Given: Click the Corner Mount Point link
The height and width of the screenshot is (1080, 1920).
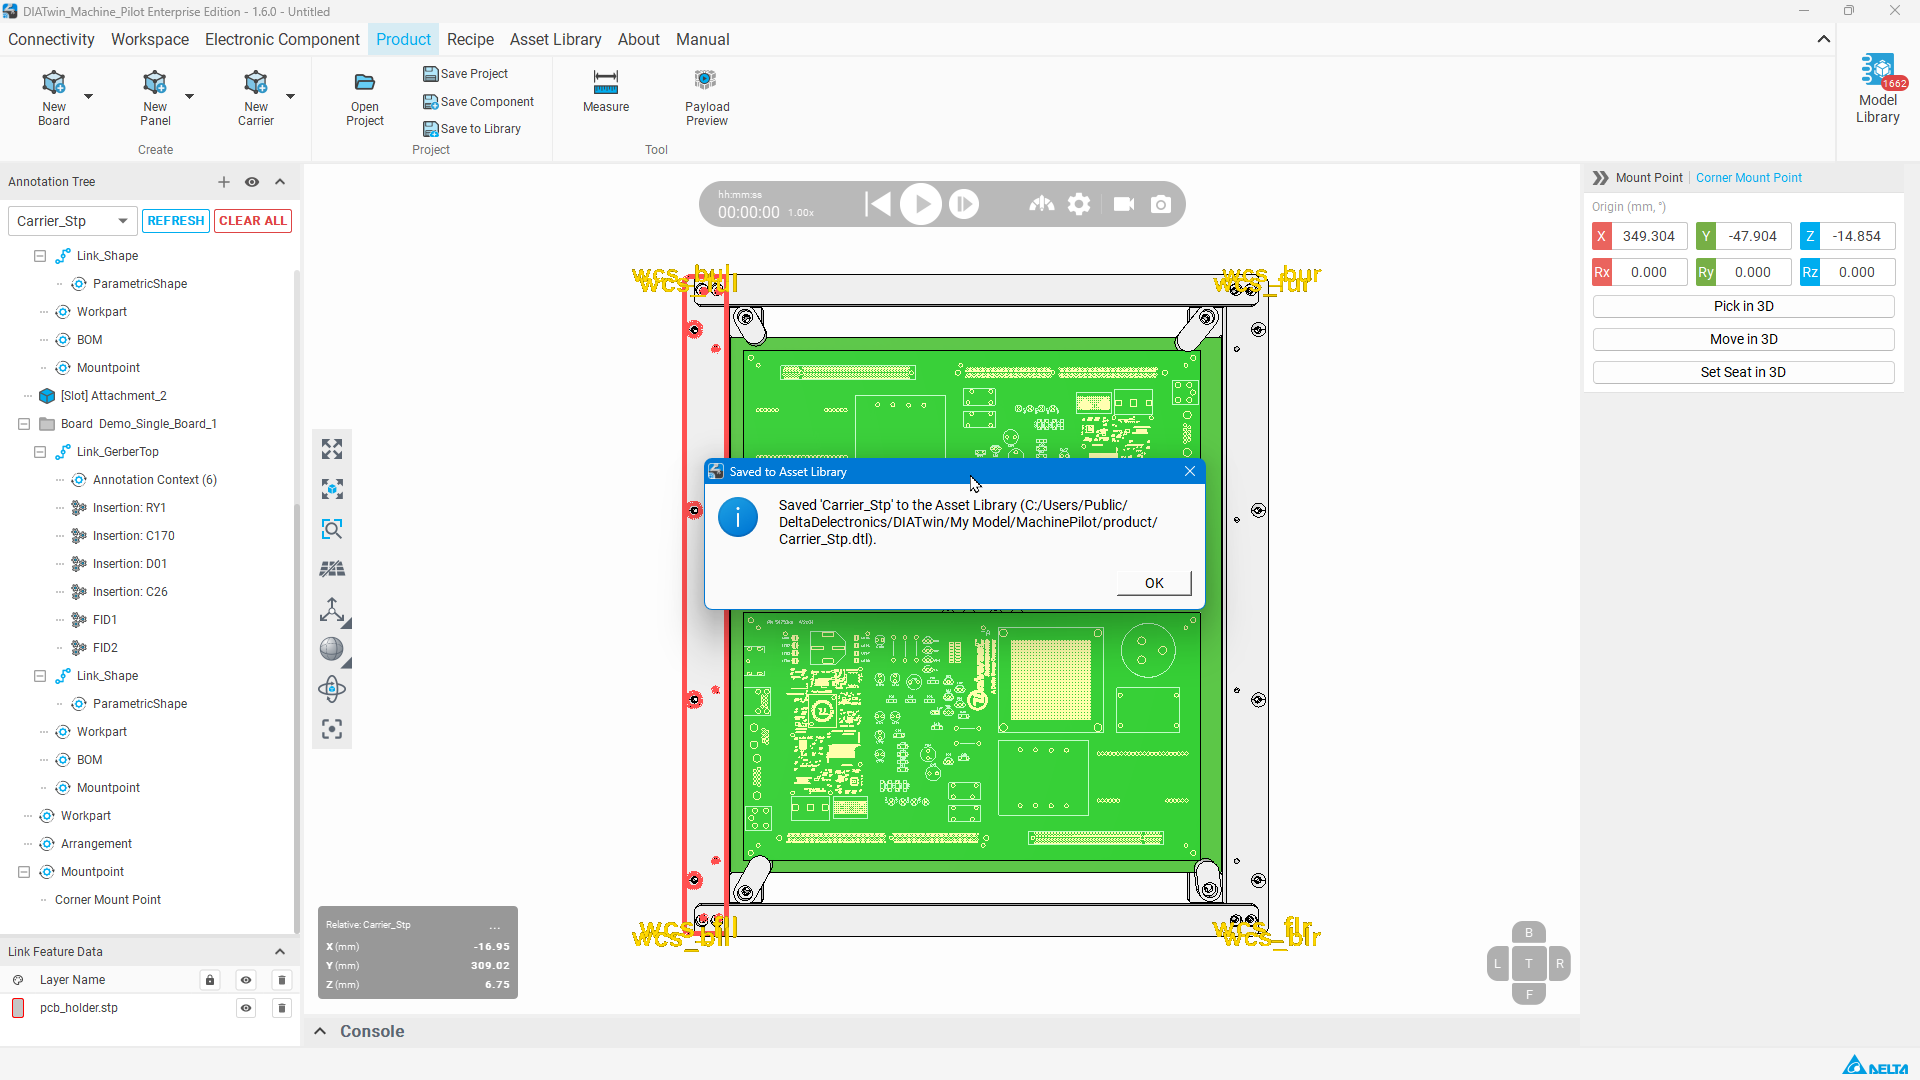Looking at the screenshot, I should click(1749, 178).
